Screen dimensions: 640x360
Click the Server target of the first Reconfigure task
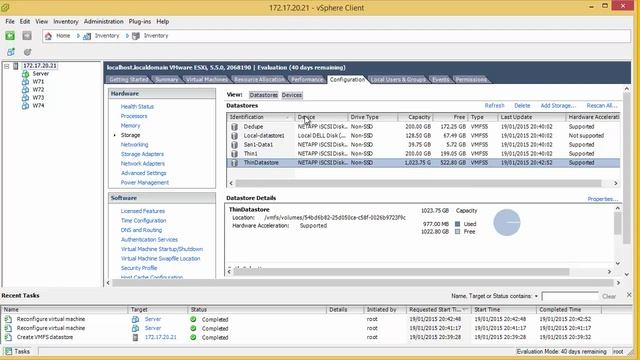[153, 319]
